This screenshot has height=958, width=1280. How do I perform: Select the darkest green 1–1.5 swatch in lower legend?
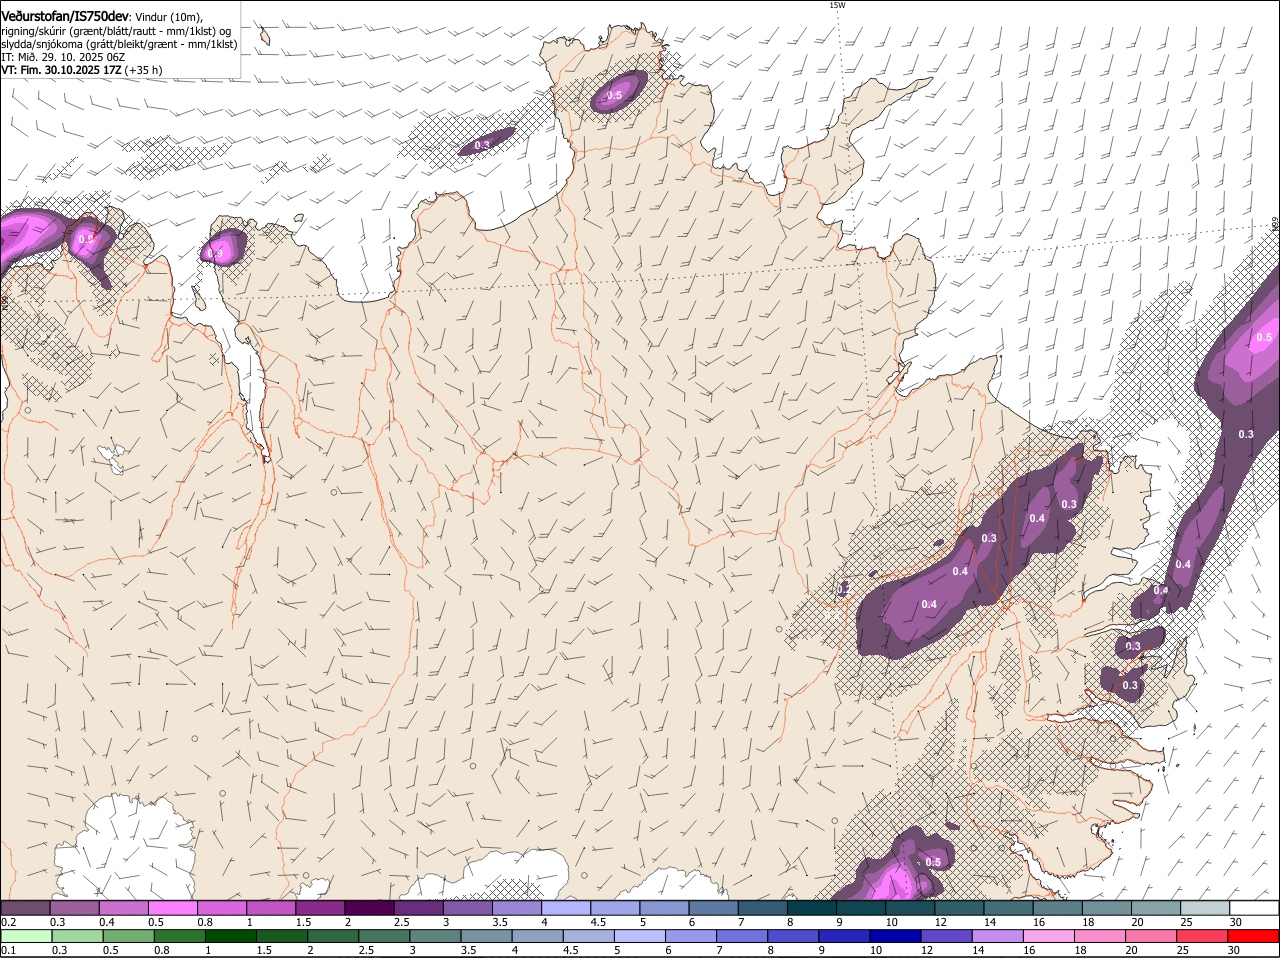point(230,936)
